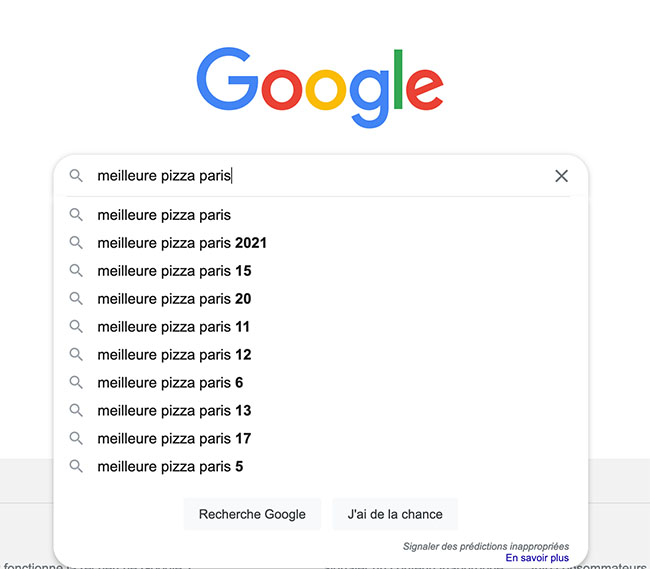Image resolution: width=650 pixels, height=569 pixels.
Task: Pick the suggestion "meilleure pizza paris 17"
Action: tap(174, 439)
